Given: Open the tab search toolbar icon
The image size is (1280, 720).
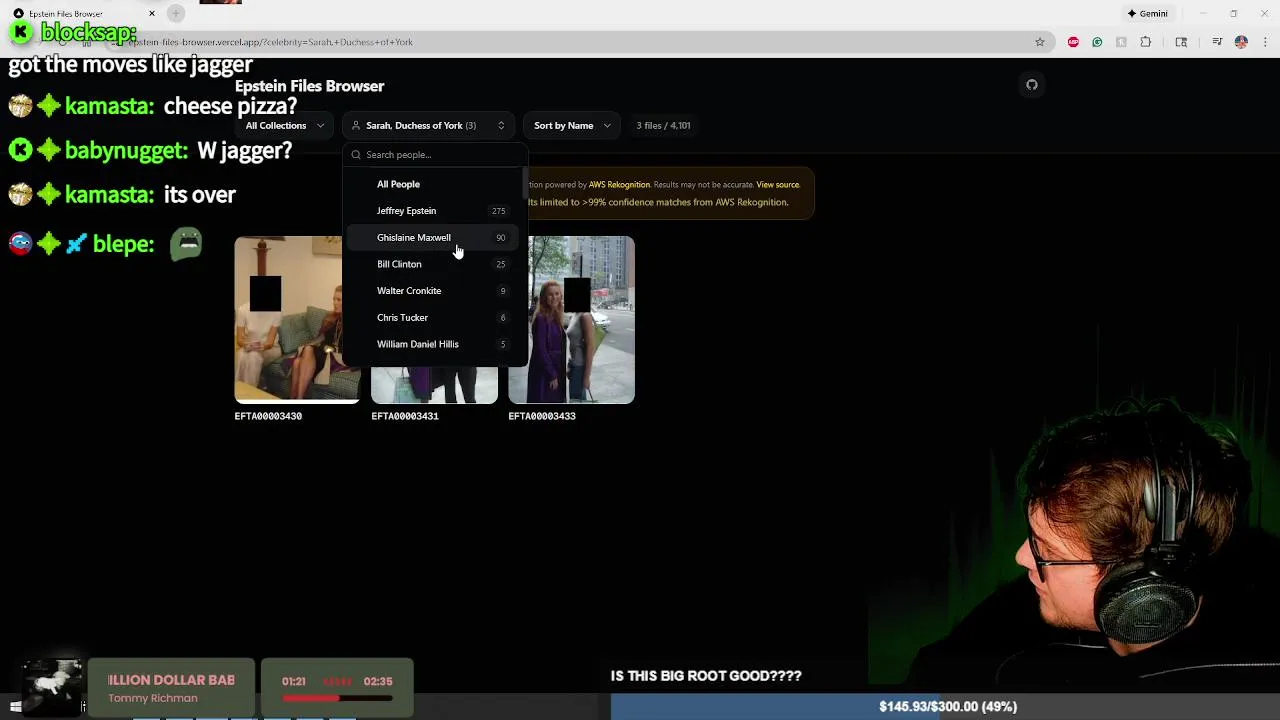Looking at the screenshot, I should [1181, 42].
